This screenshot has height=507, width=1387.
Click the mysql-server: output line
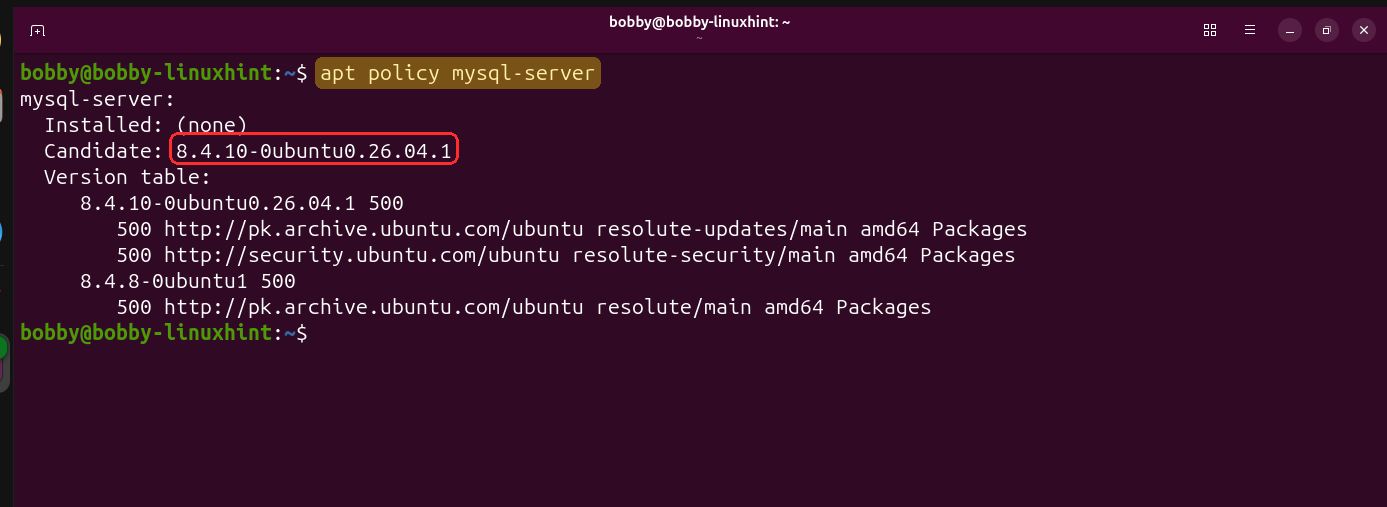[97, 99]
